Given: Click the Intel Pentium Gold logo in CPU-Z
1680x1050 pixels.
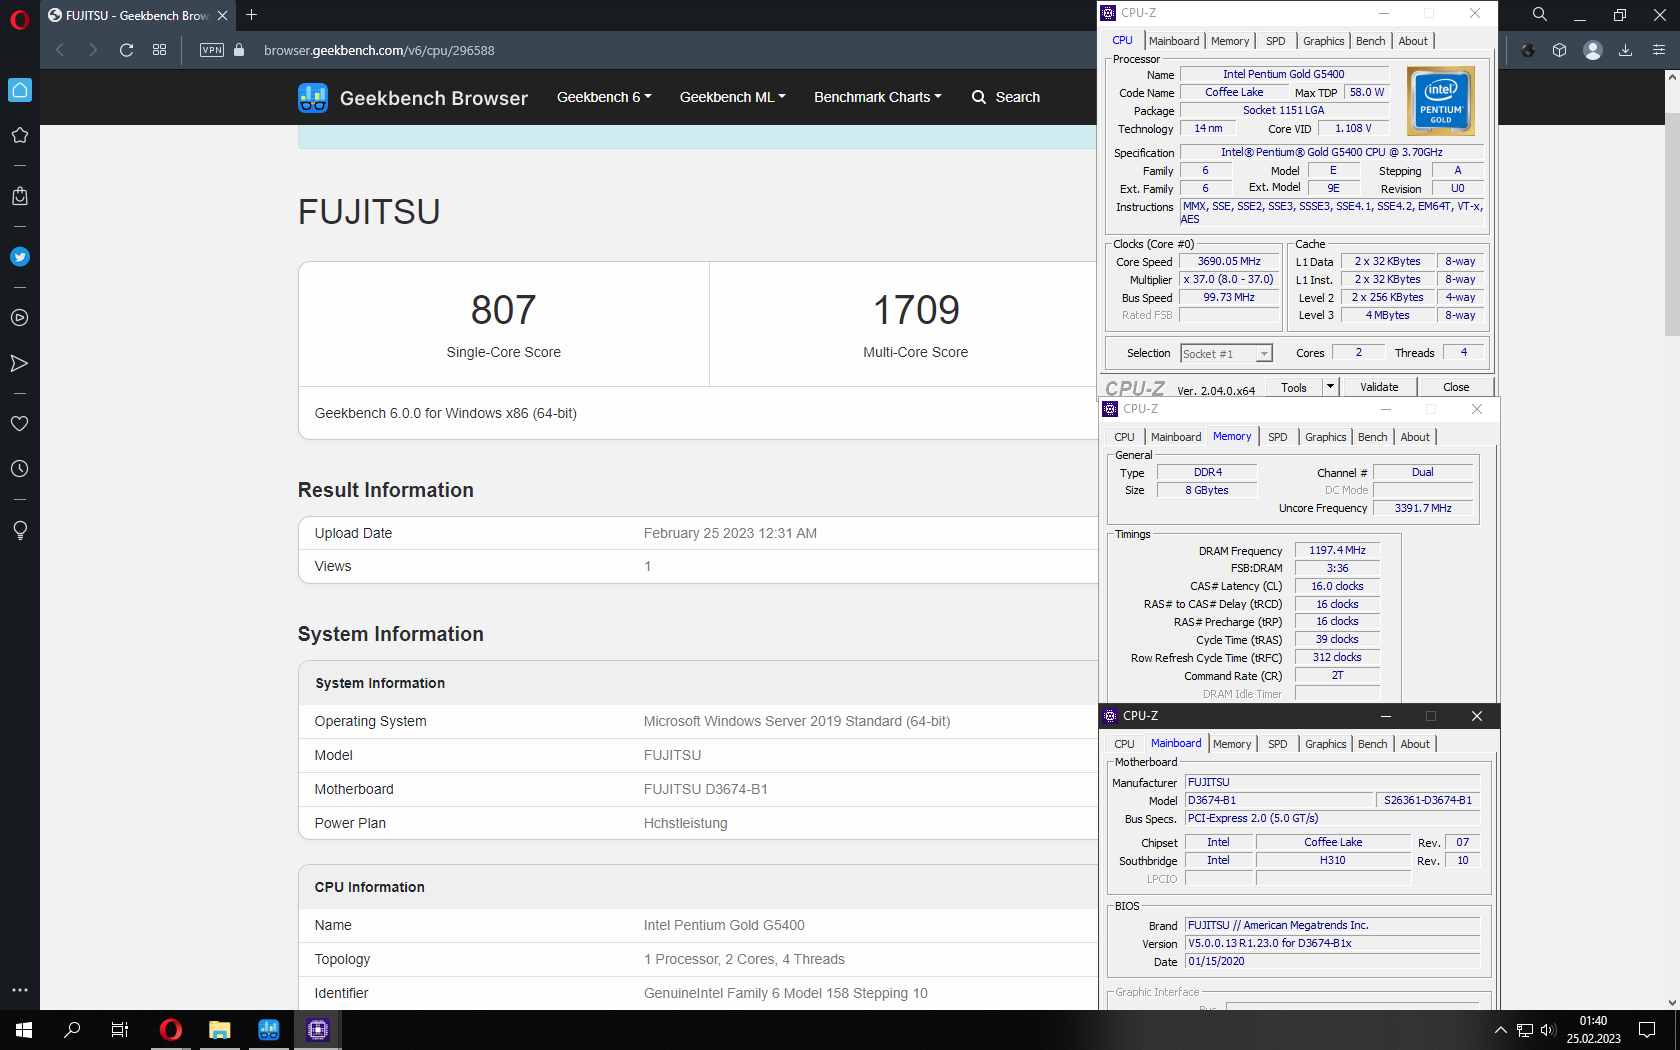Looking at the screenshot, I should coord(1441,101).
